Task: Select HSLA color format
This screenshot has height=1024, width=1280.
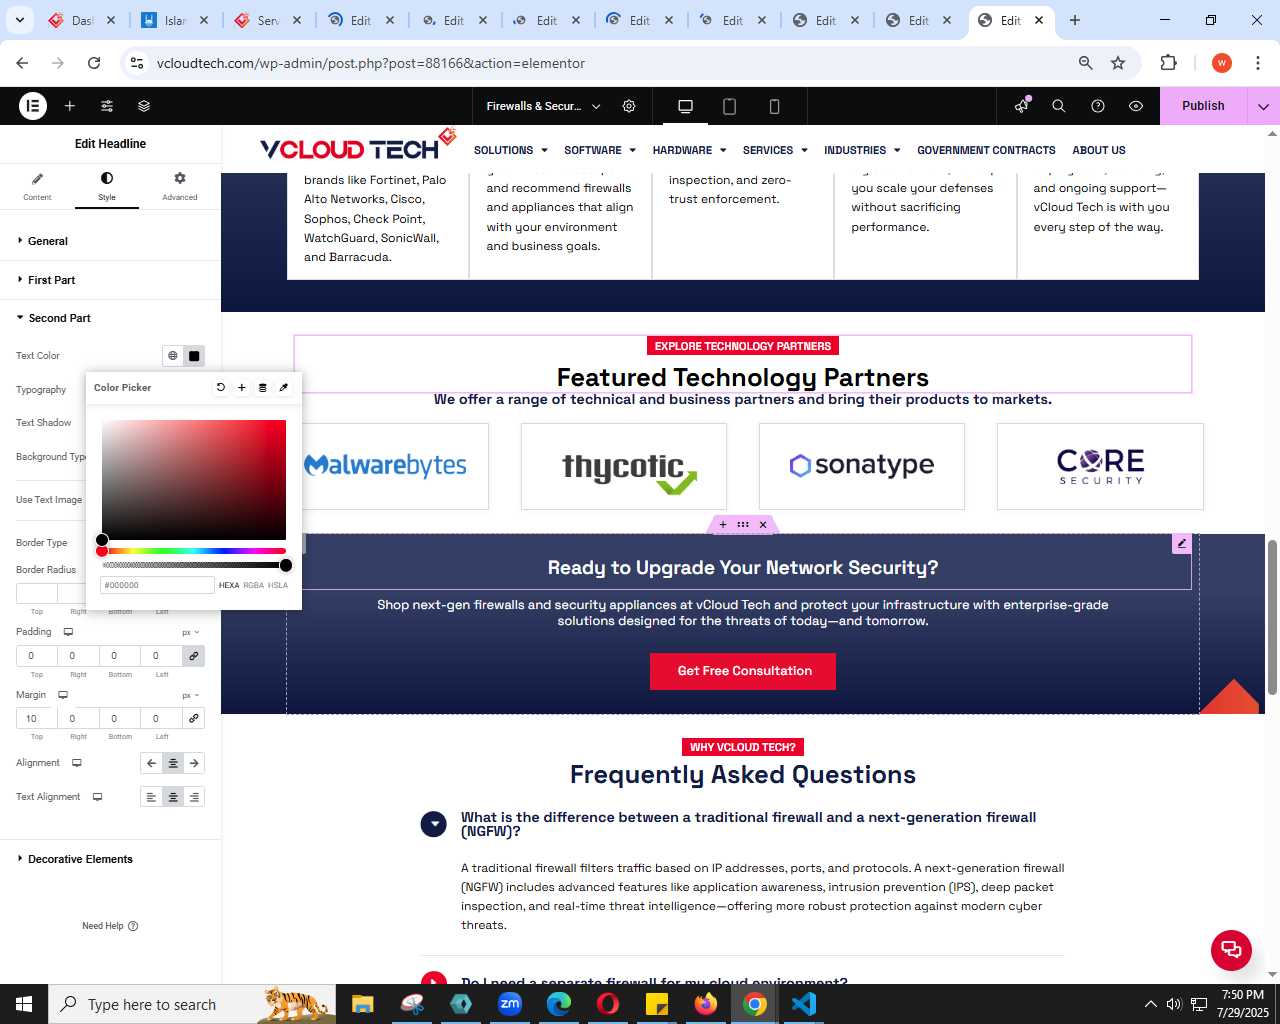Action: coord(278,585)
